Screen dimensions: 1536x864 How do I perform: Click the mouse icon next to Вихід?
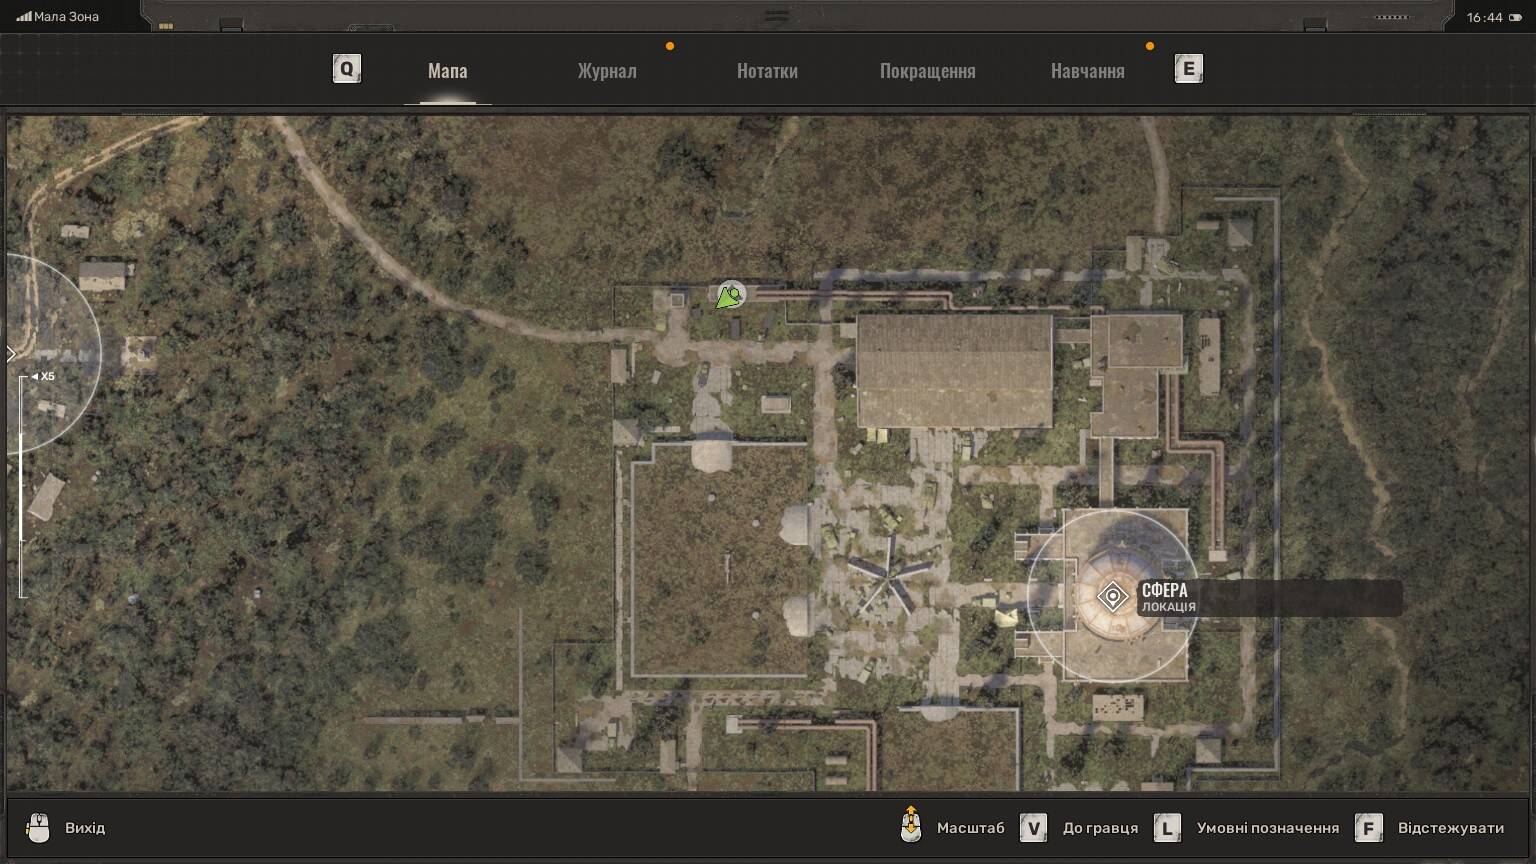pyautogui.click(x=38, y=828)
